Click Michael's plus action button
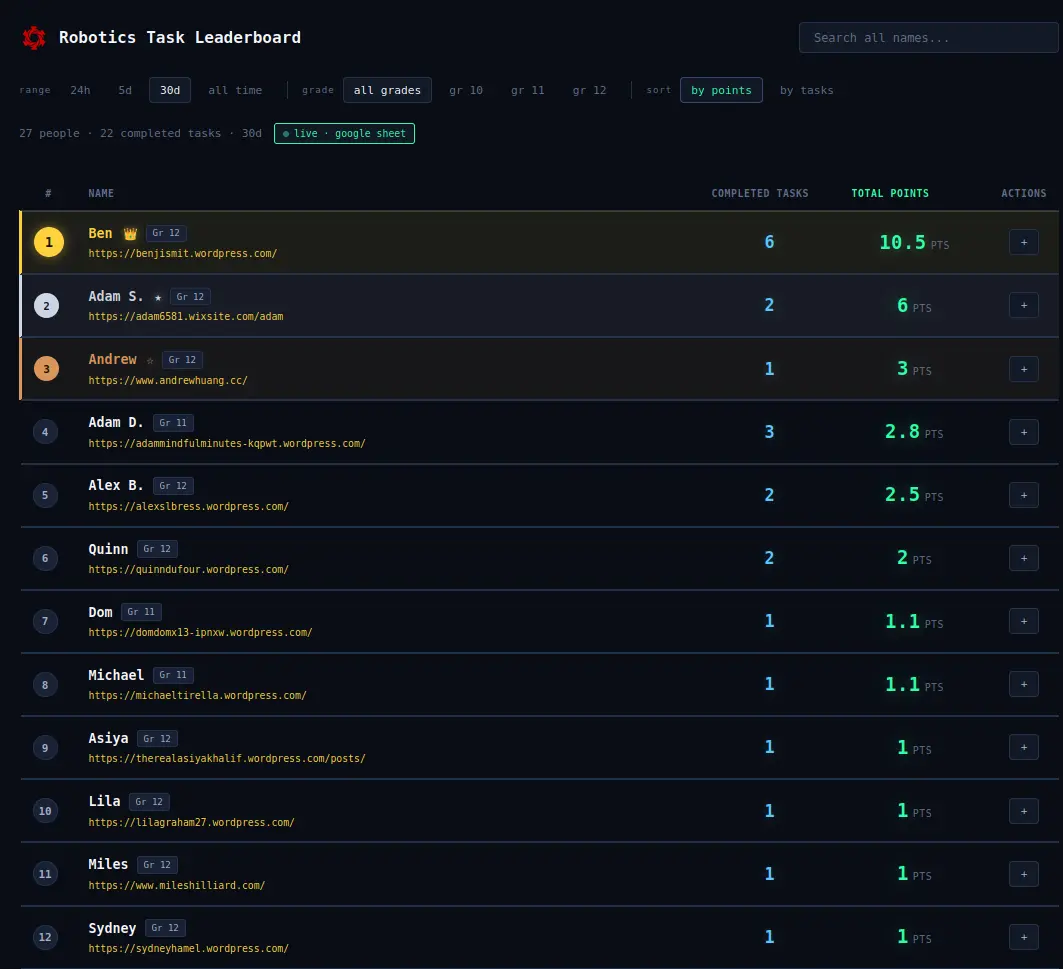1063x969 pixels. pyautogui.click(x=1024, y=684)
